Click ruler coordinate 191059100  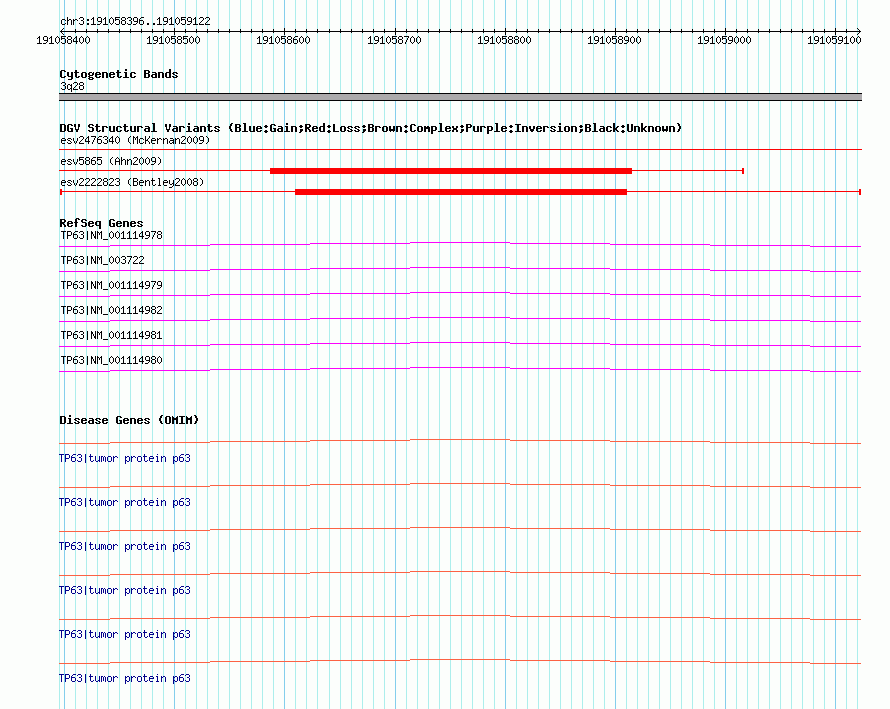834,40
